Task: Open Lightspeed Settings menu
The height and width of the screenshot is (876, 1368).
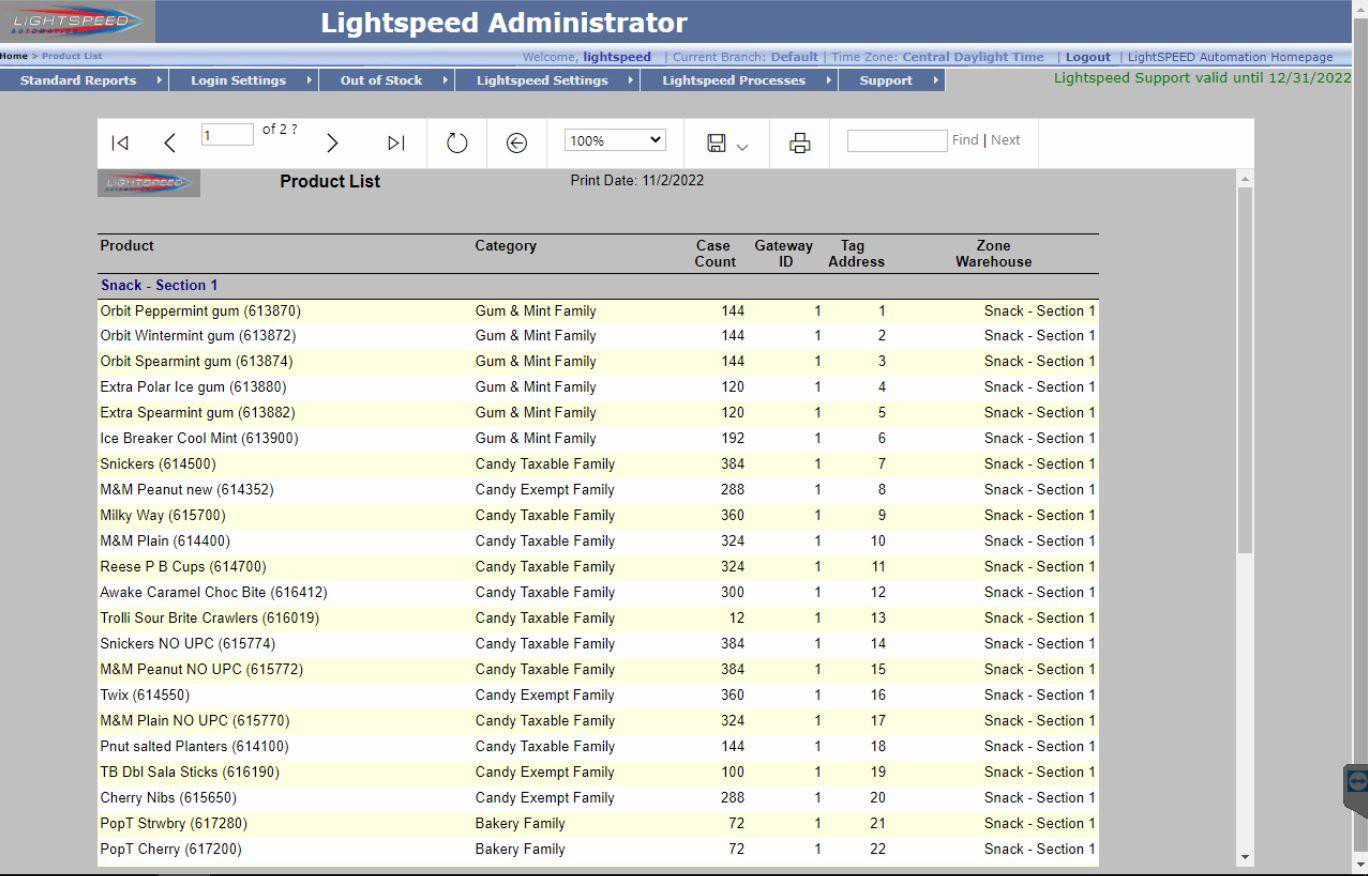Action: point(549,80)
